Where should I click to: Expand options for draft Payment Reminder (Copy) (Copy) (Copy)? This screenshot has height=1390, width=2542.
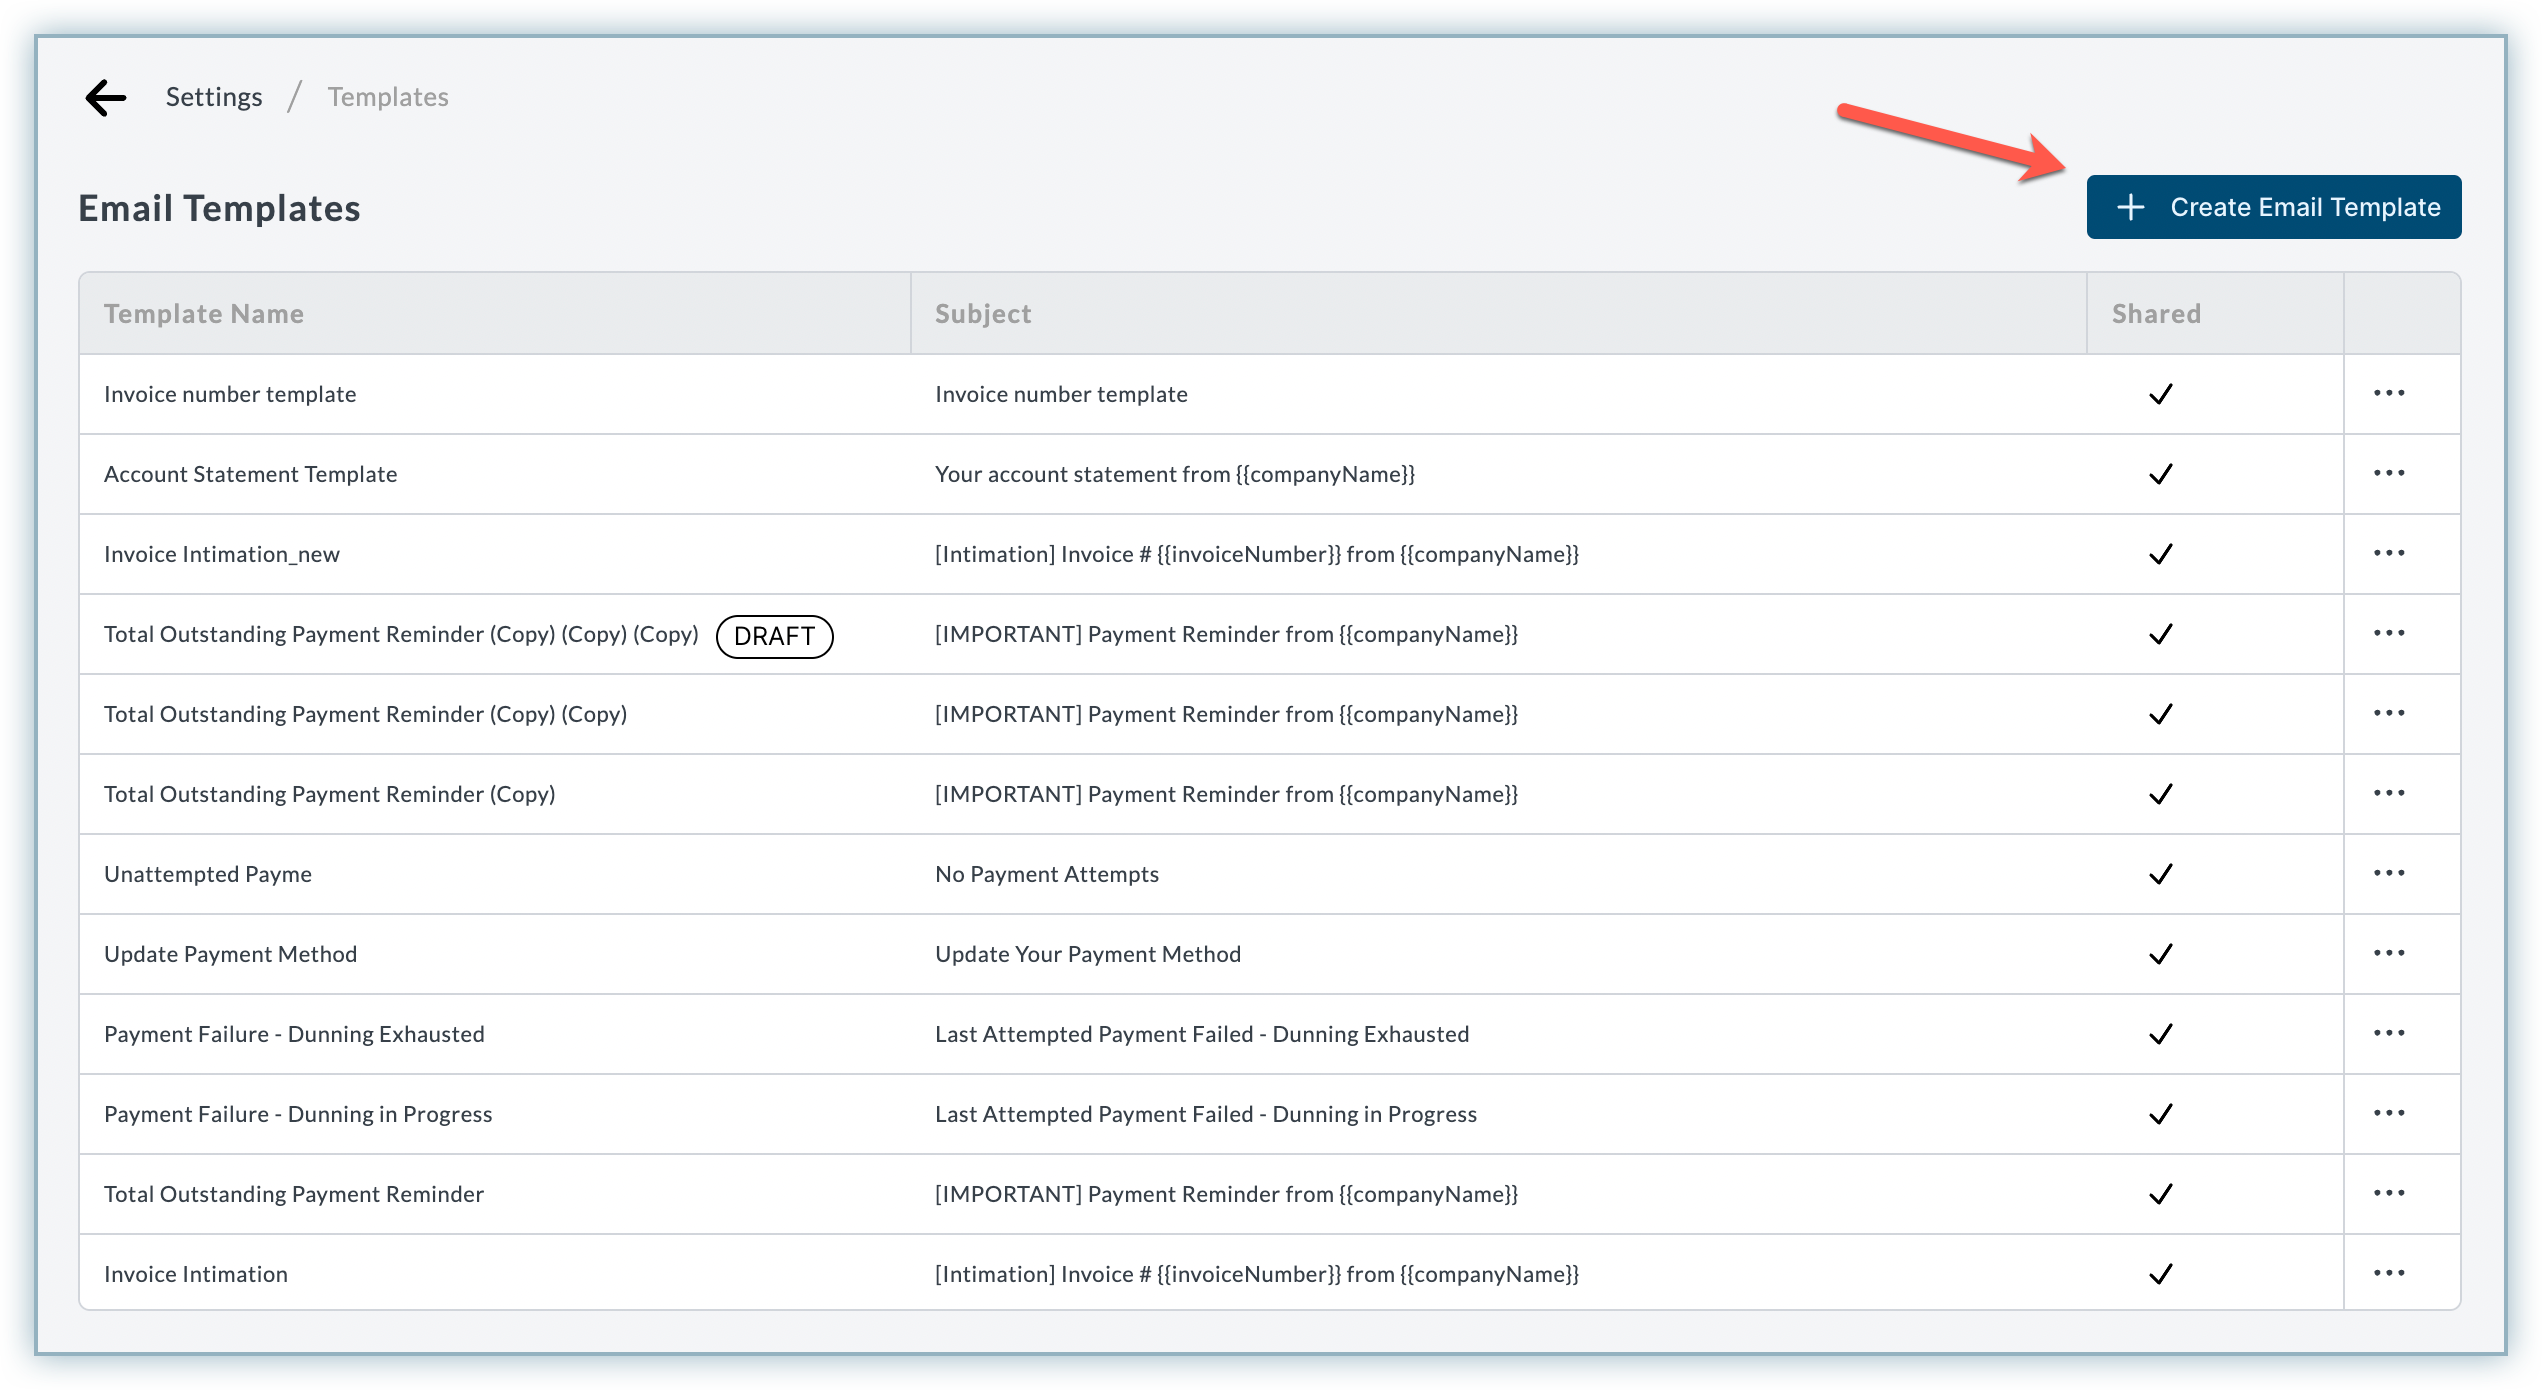tap(2389, 633)
